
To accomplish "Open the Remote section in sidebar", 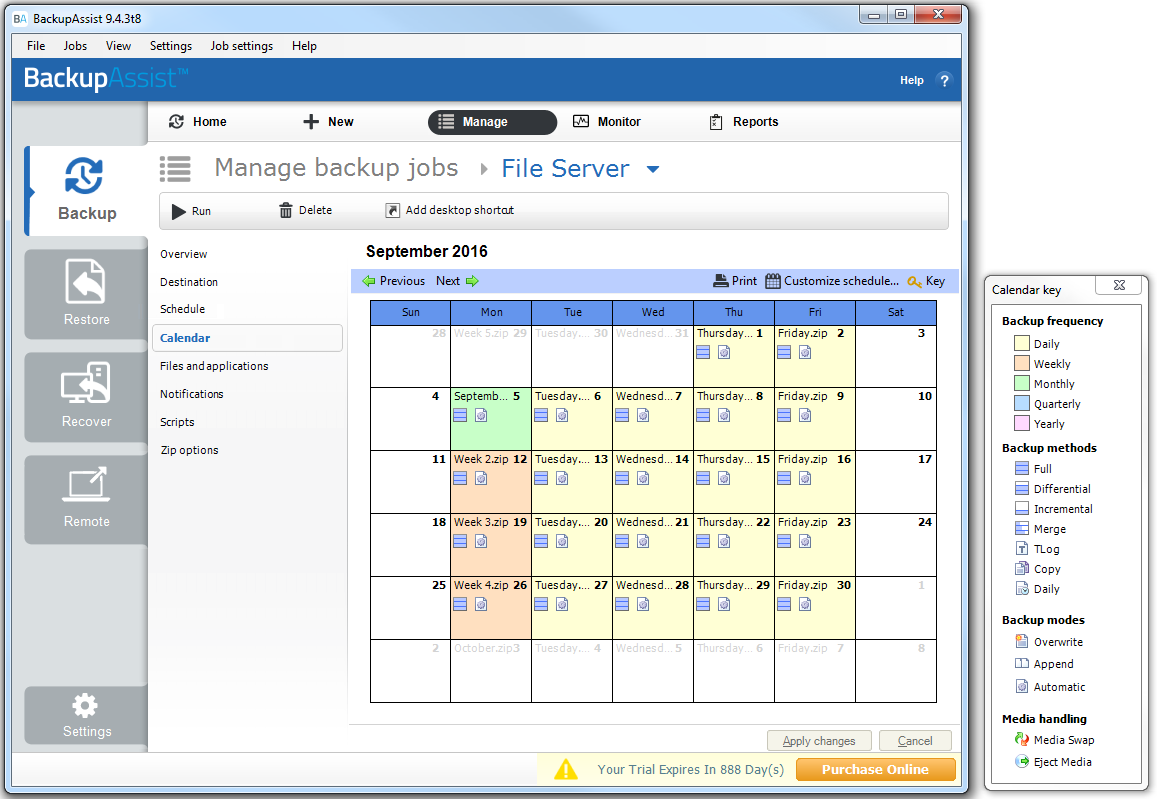I will tap(86, 499).
